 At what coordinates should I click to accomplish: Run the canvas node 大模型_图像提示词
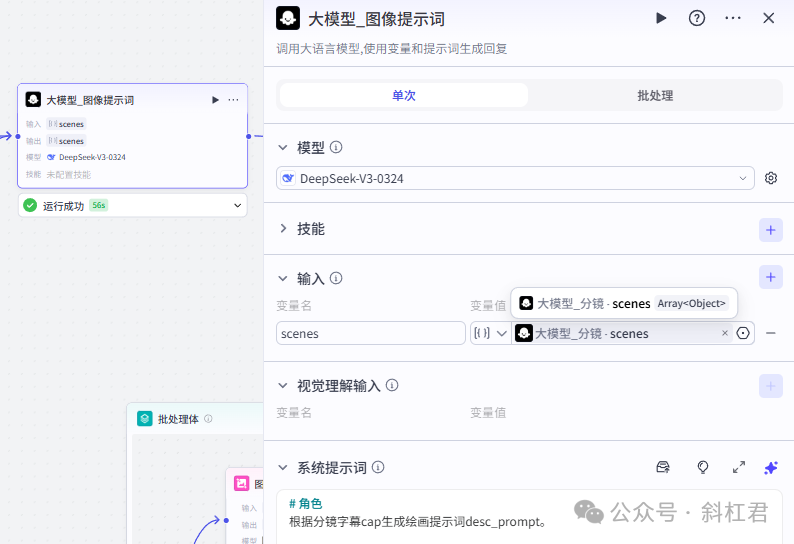[215, 100]
